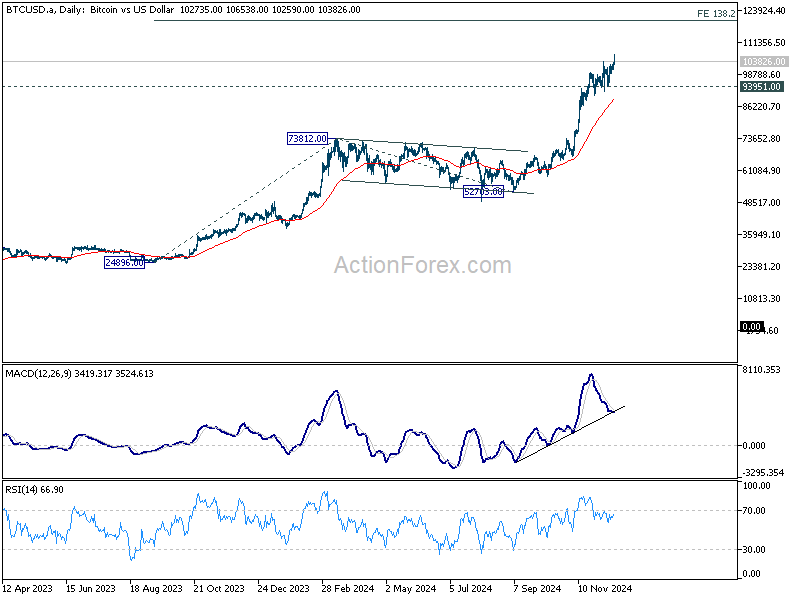Click the MACD peak near November 2024

click(591, 376)
